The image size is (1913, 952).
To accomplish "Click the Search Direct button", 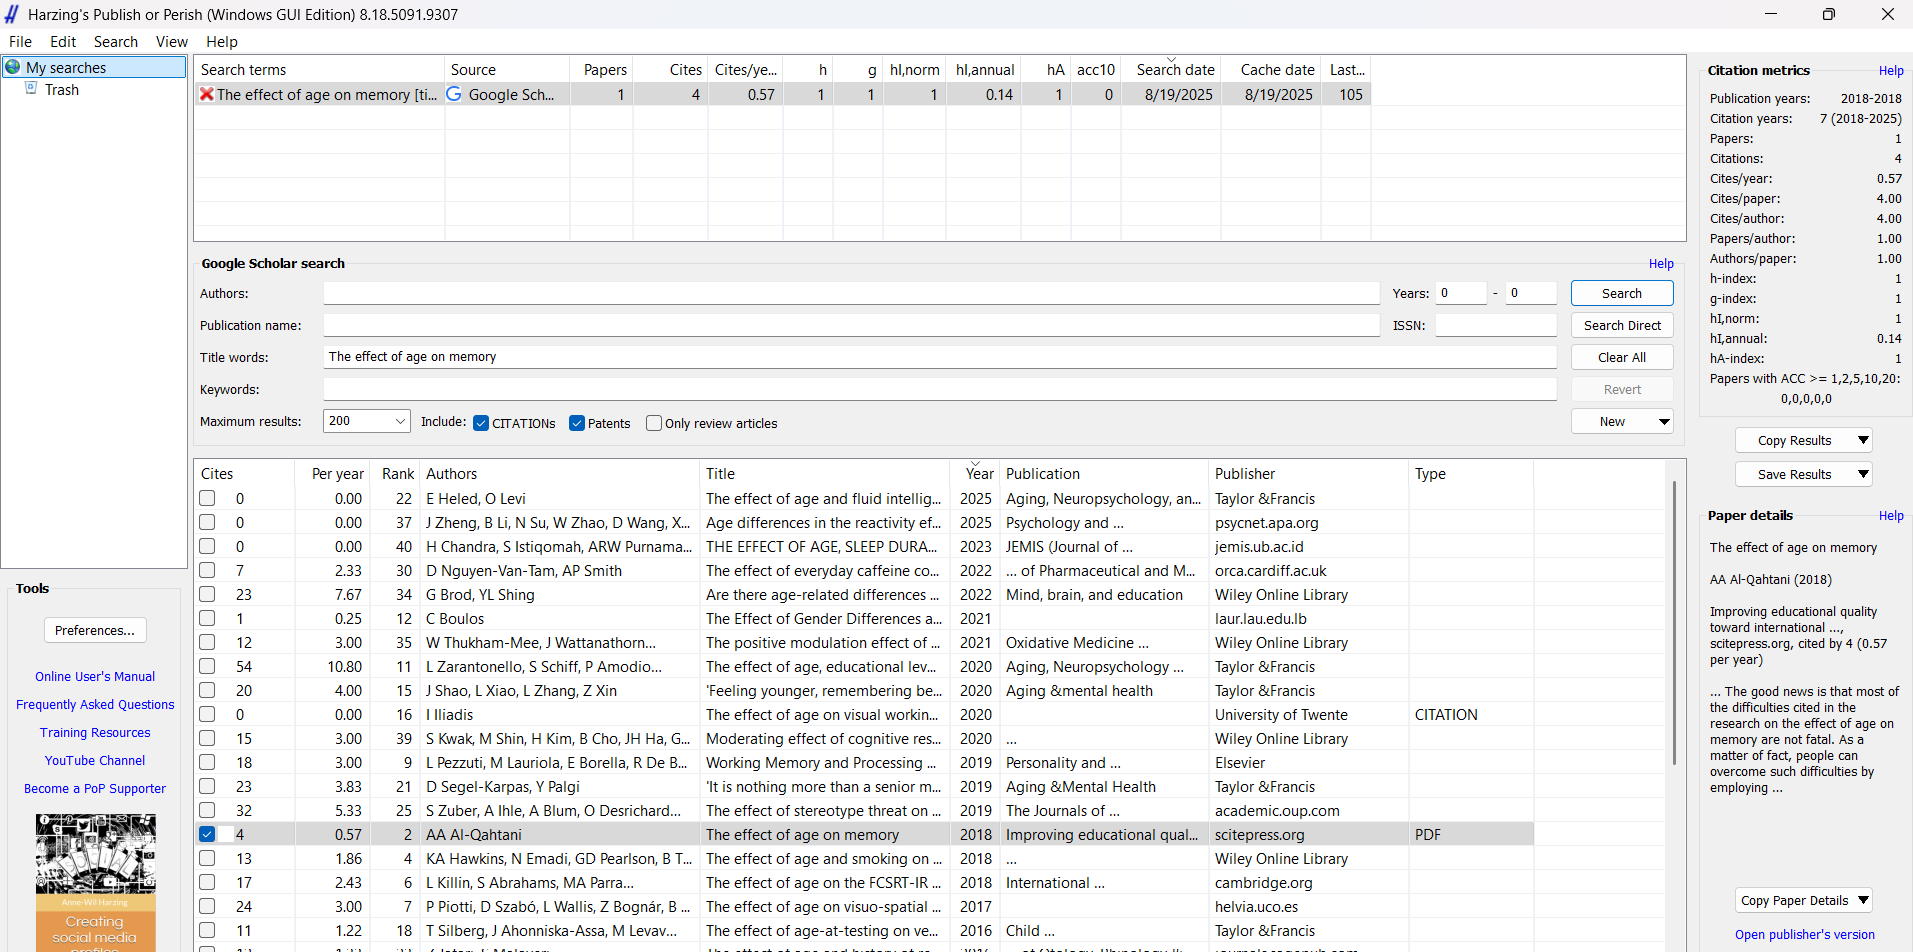I will tap(1621, 325).
